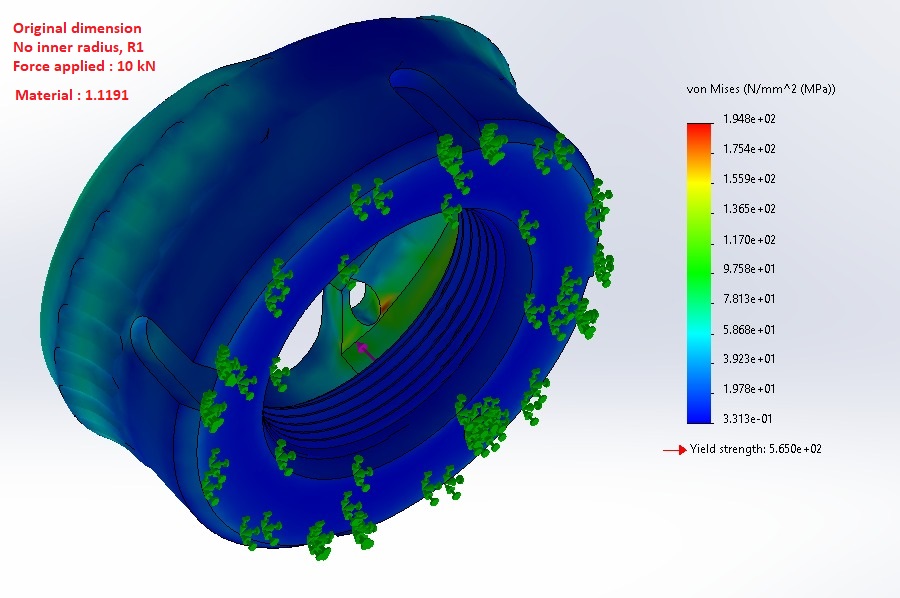Viewport: 900px width, 598px height.
Task: Select the legend value 5.868e+01
Action: 749,329
